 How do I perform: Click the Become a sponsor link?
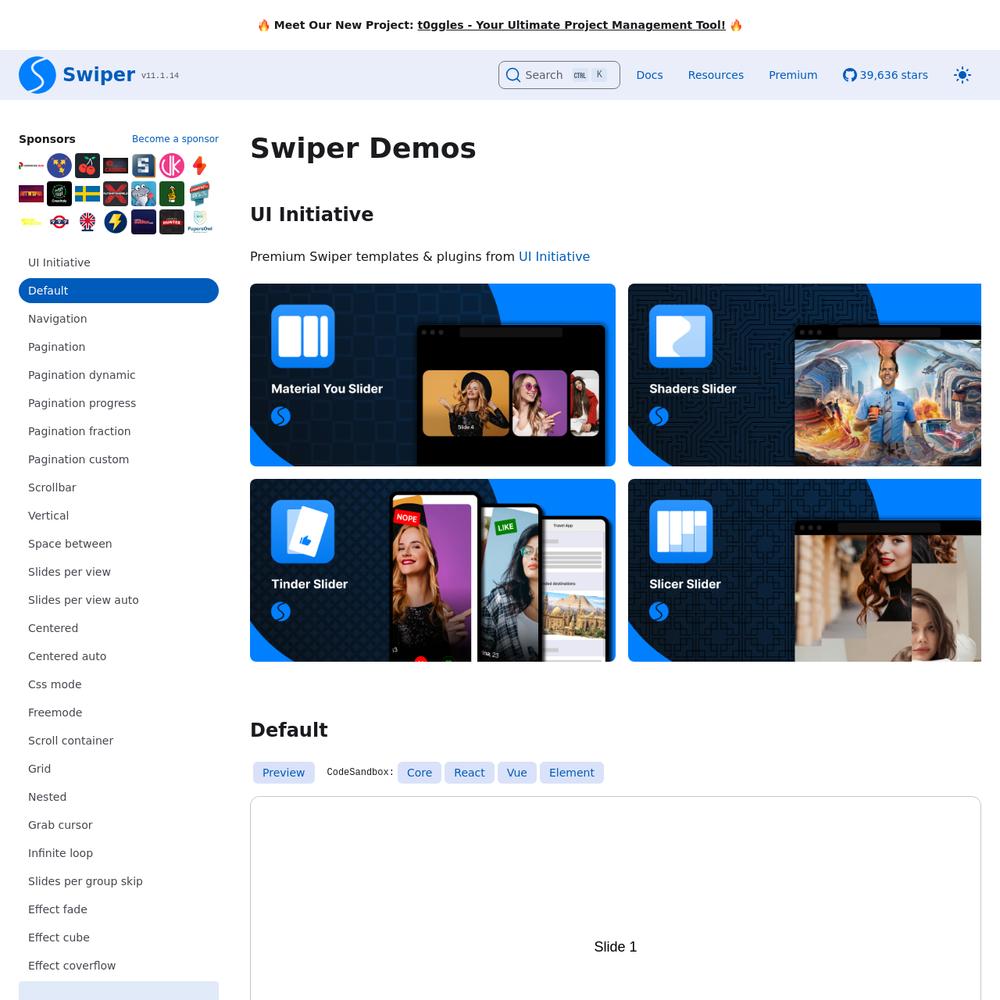(x=175, y=138)
